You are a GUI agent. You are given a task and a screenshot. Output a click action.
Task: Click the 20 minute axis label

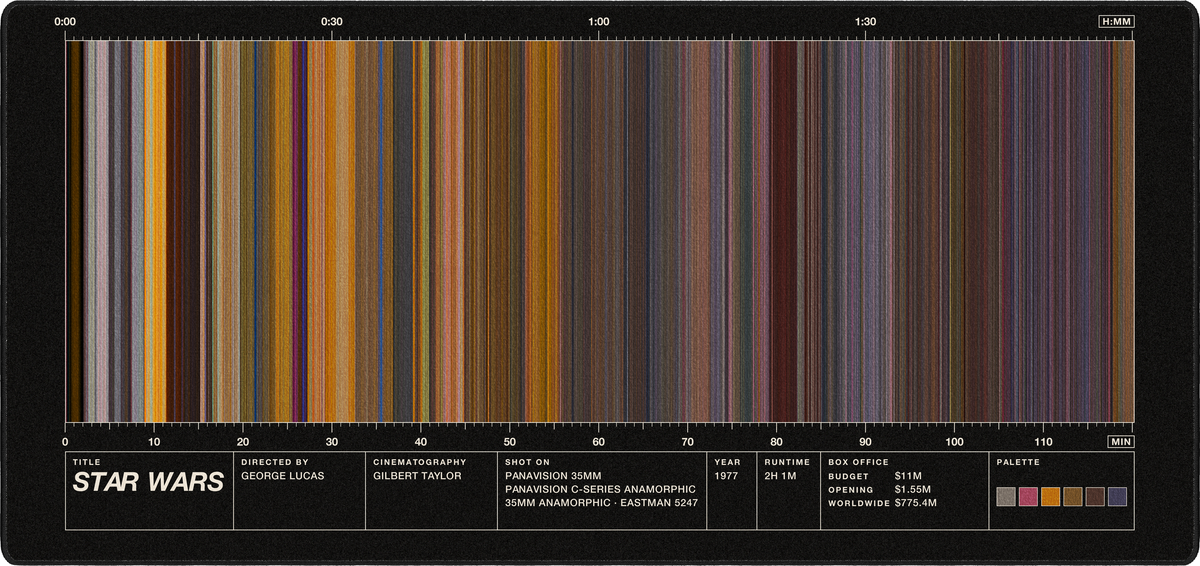243,441
